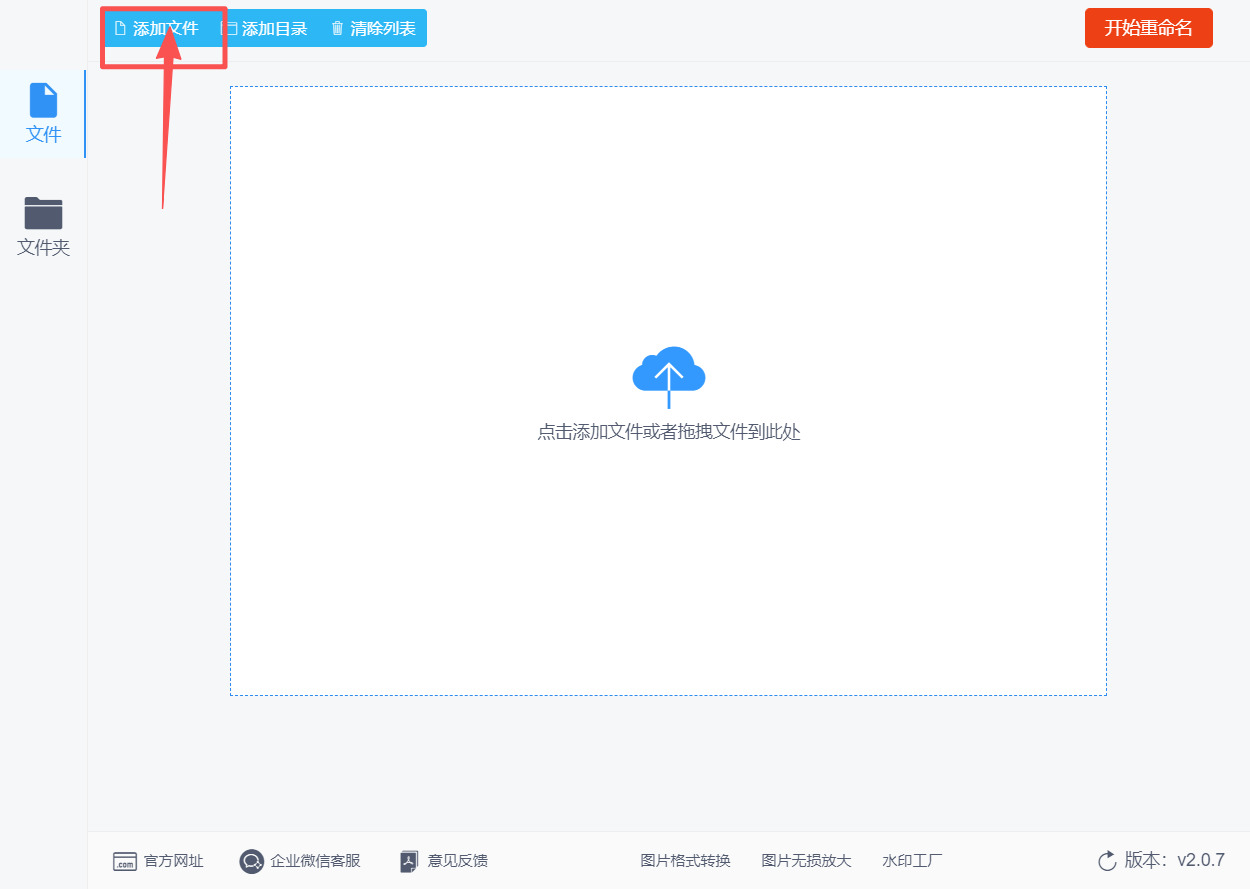Open the 图片格式转换 tool link
This screenshot has height=889, width=1250.
(x=686, y=861)
